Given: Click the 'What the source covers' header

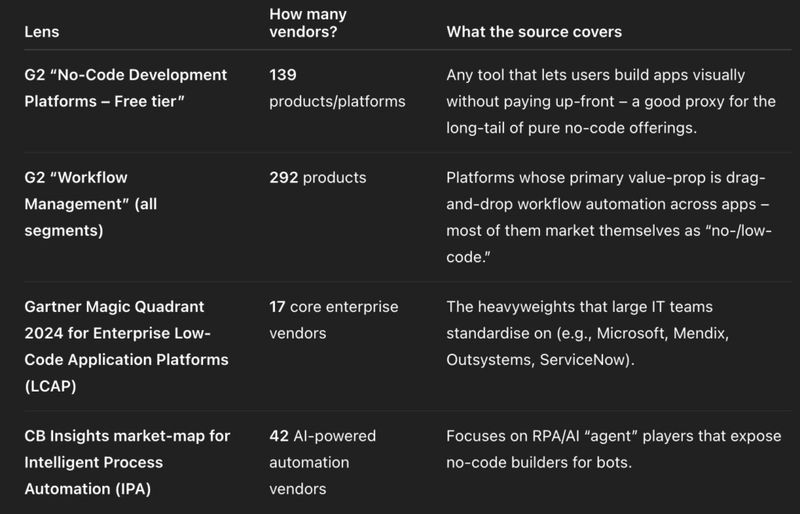Looking at the screenshot, I should [534, 32].
